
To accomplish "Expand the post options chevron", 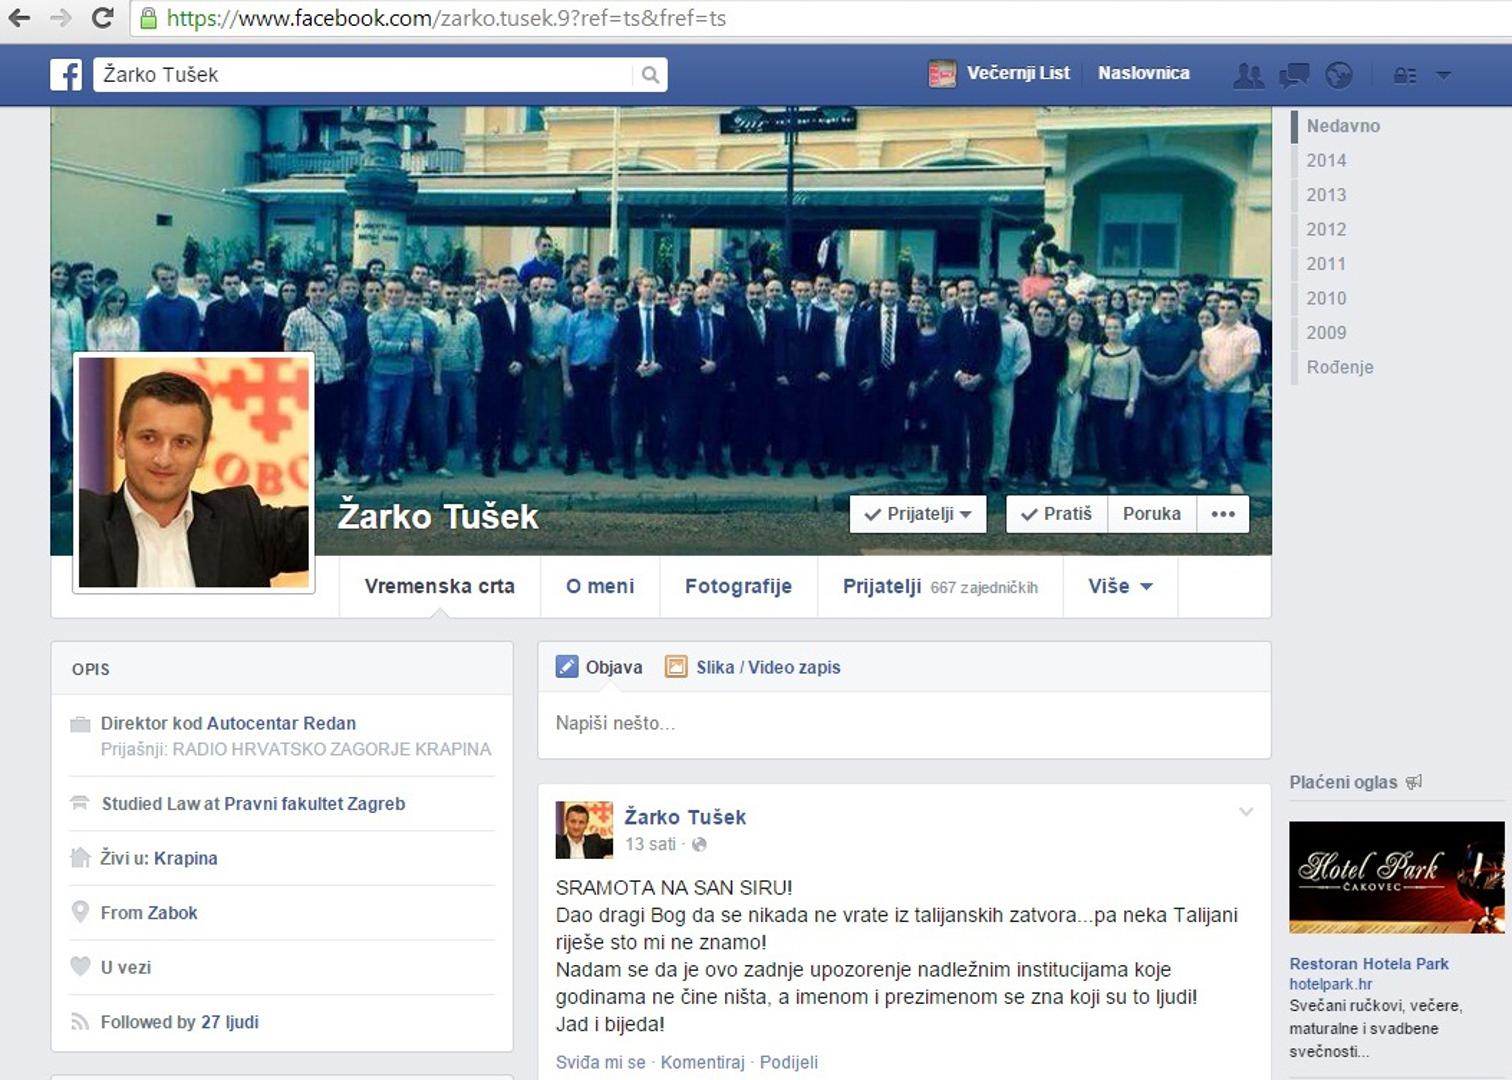I will point(1246,812).
